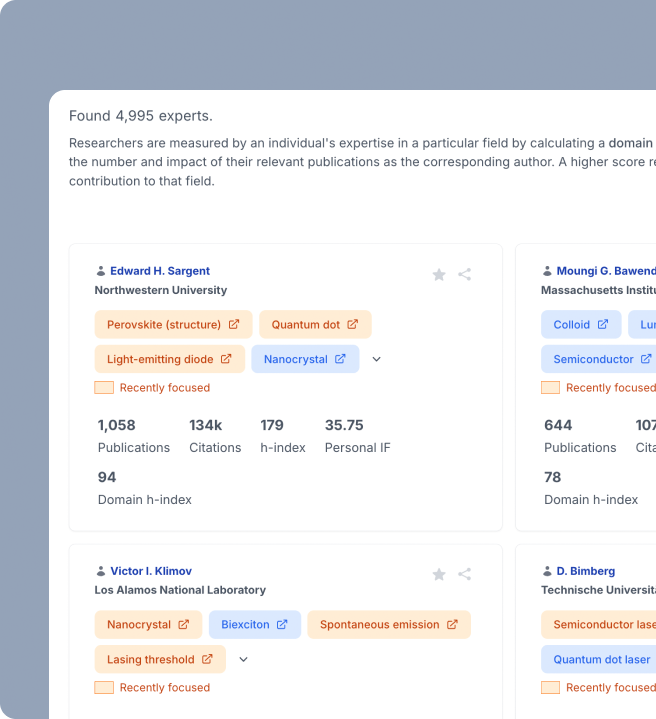Click Sargent's 134k Citations value

coord(205,425)
